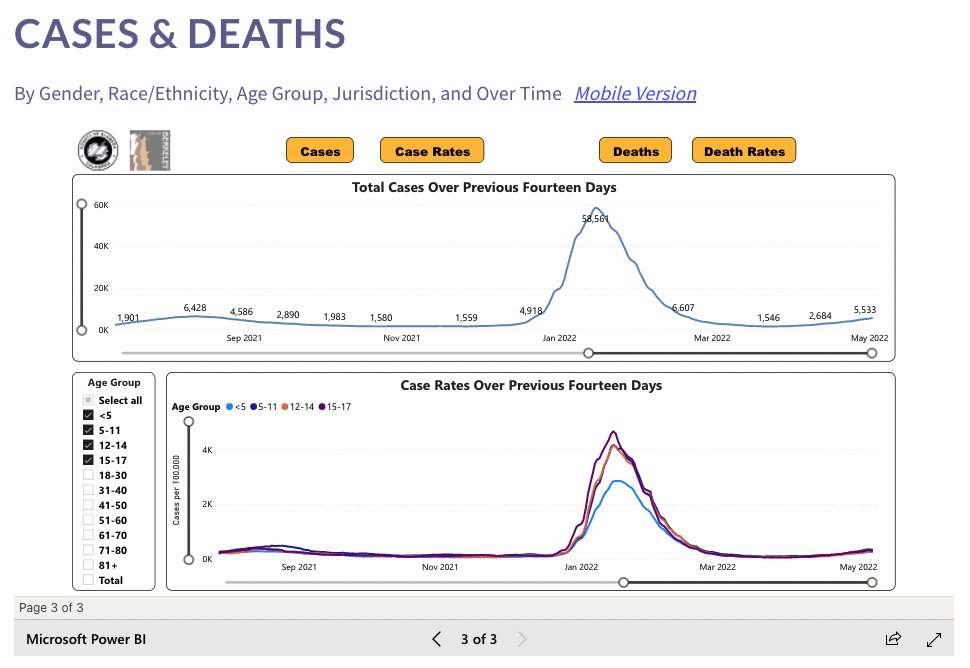Click the Total Cases date range slider handle
Image resolution: width=970 pixels, height=668 pixels.
589,353
